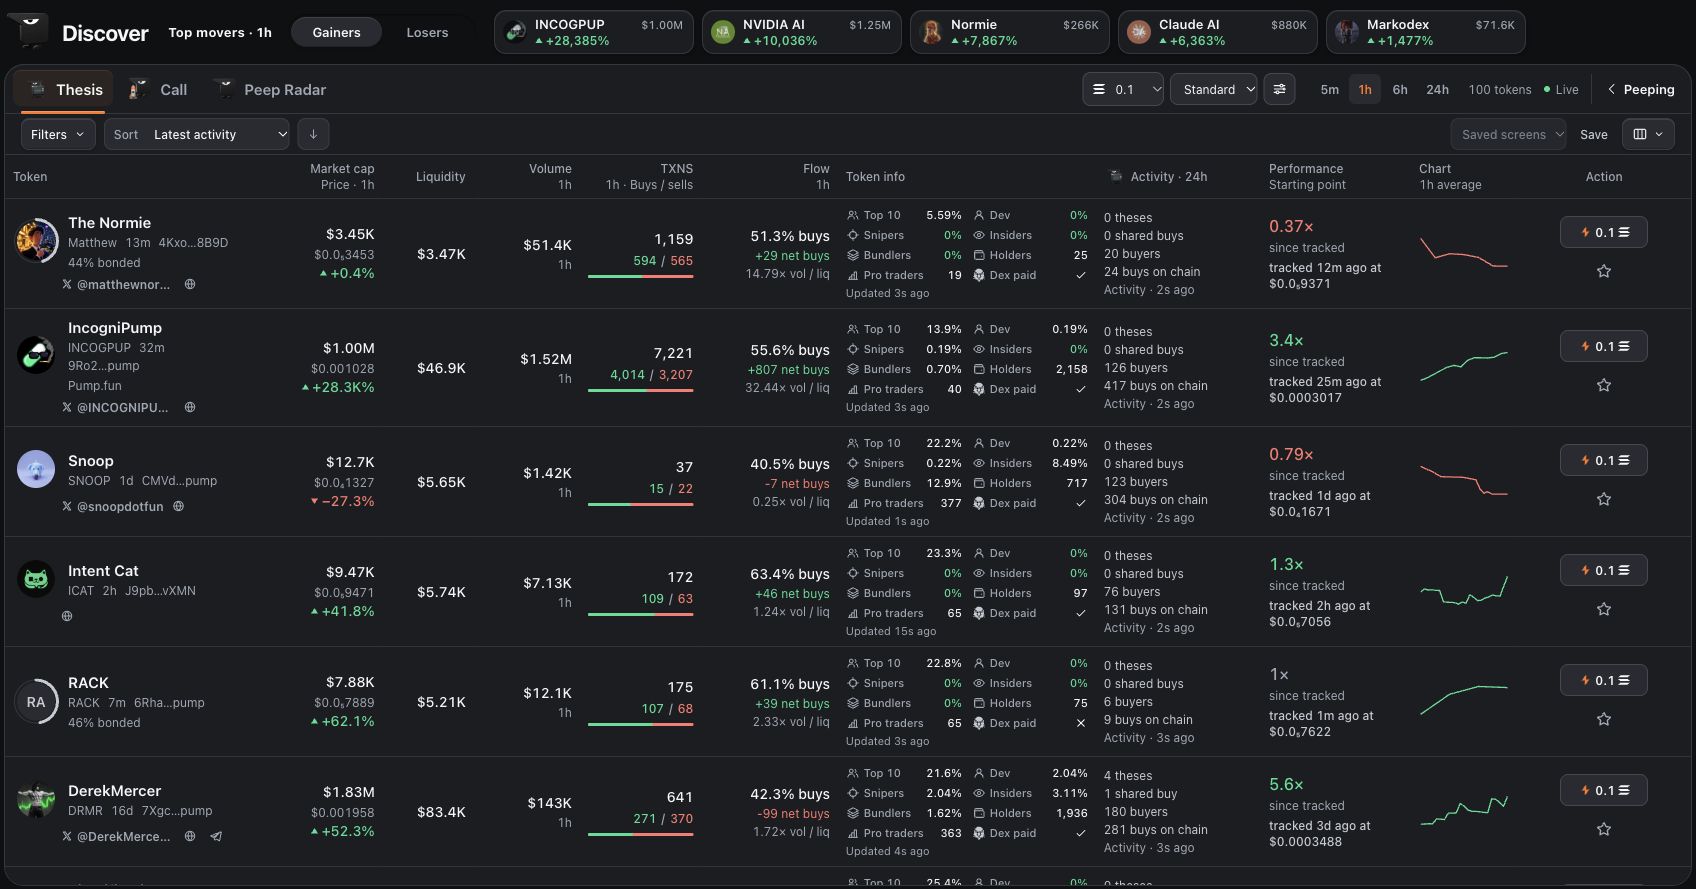Quick buy 0.1 of DerekMercer

pos(1604,790)
